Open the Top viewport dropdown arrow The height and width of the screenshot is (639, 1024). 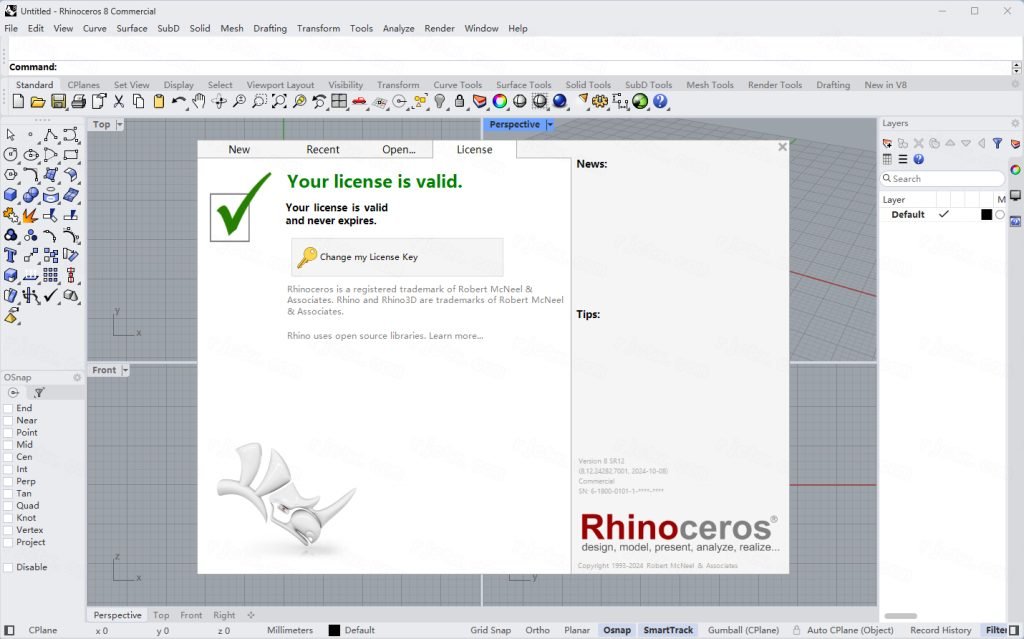(120, 124)
